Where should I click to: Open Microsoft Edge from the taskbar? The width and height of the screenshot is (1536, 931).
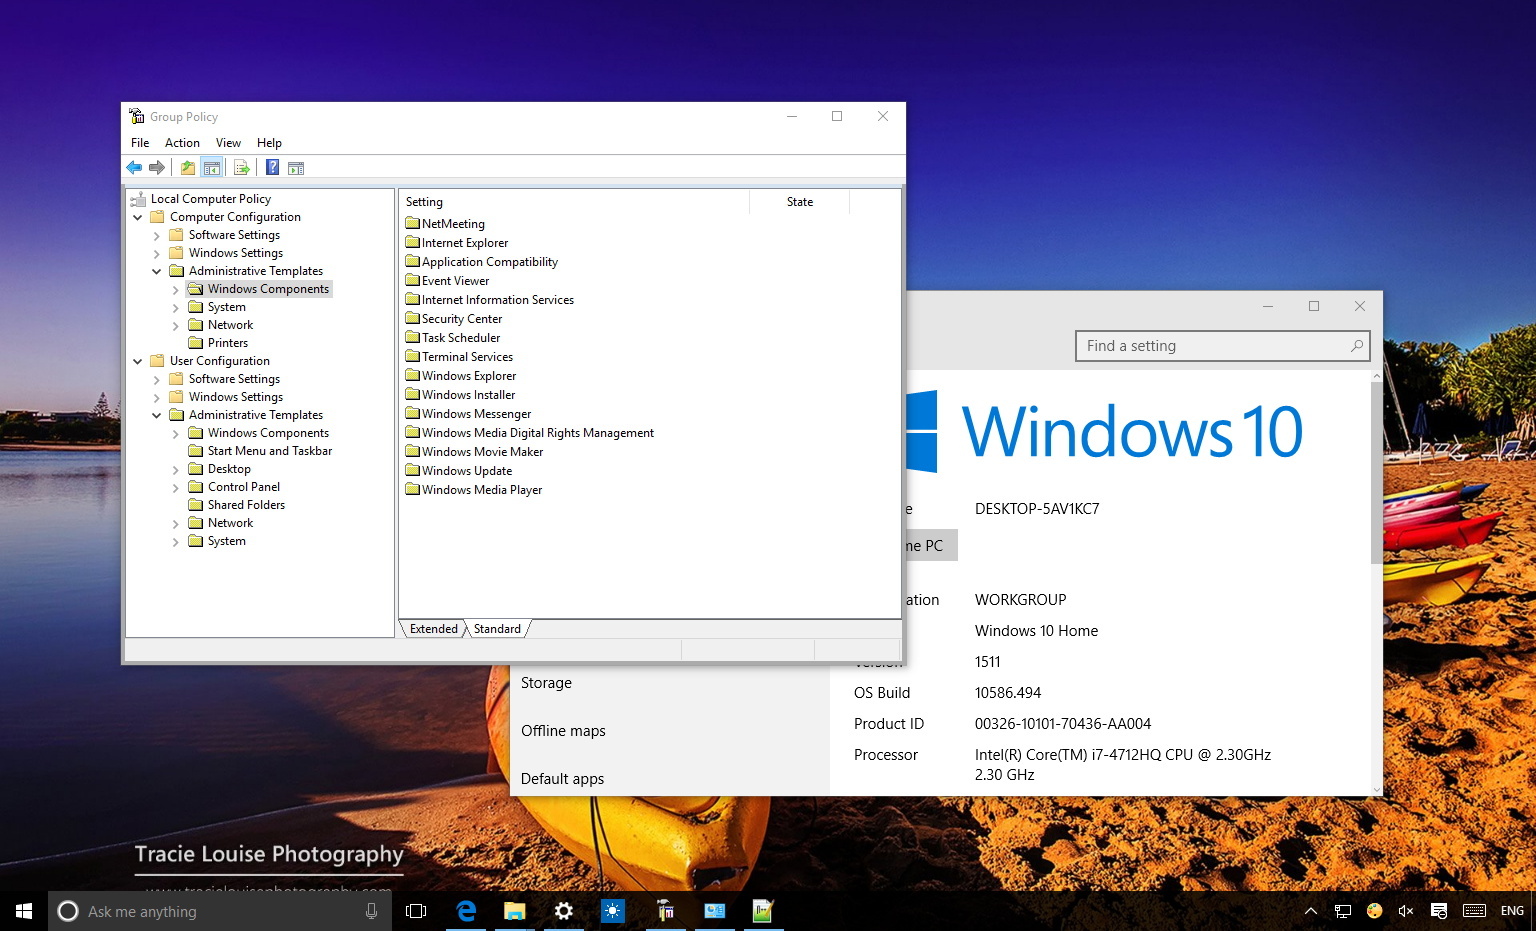click(466, 911)
